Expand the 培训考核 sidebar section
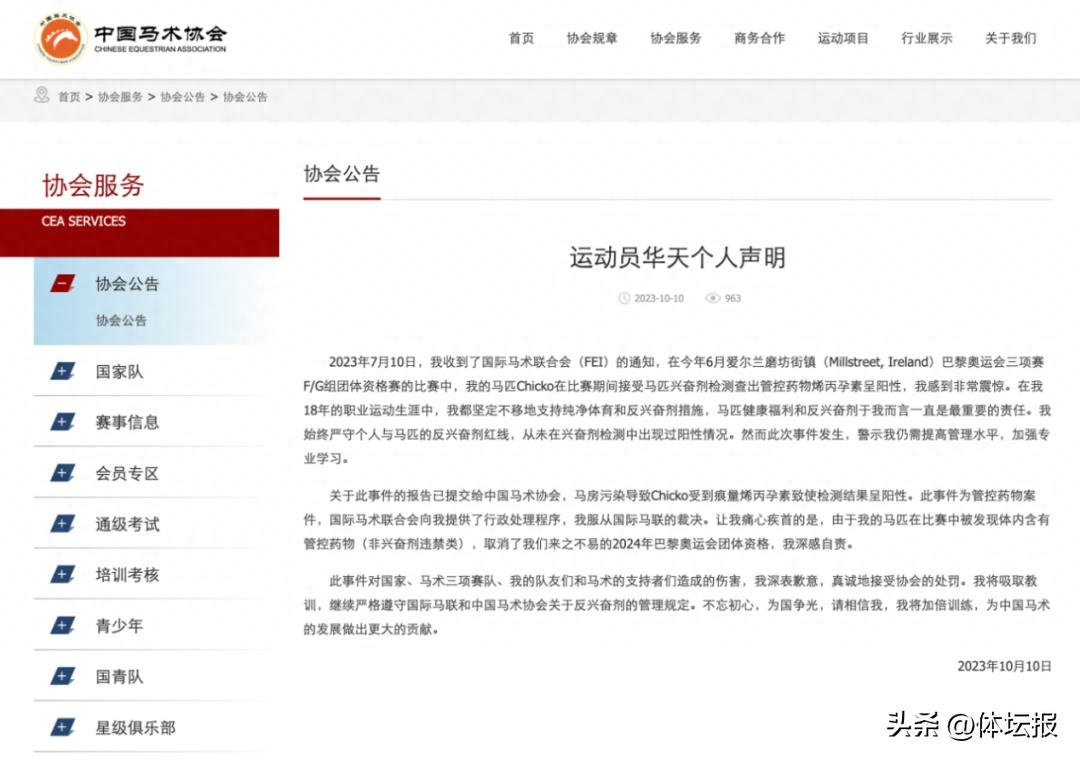The width and height of the screenshot is (1080, 761). click(127, 575)
